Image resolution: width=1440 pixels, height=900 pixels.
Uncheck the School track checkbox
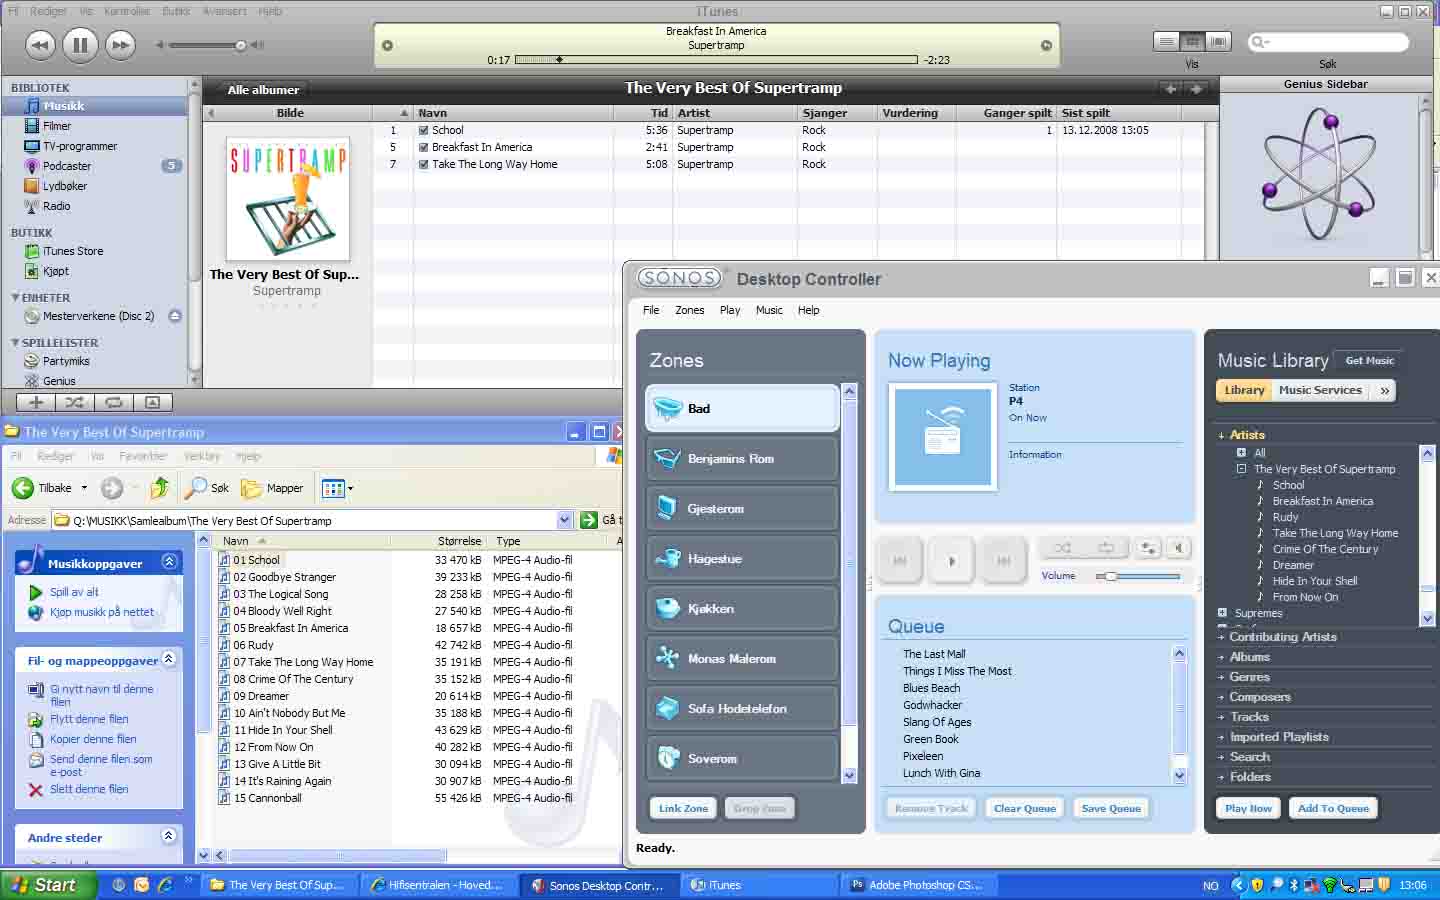click(x=424, y=131)
